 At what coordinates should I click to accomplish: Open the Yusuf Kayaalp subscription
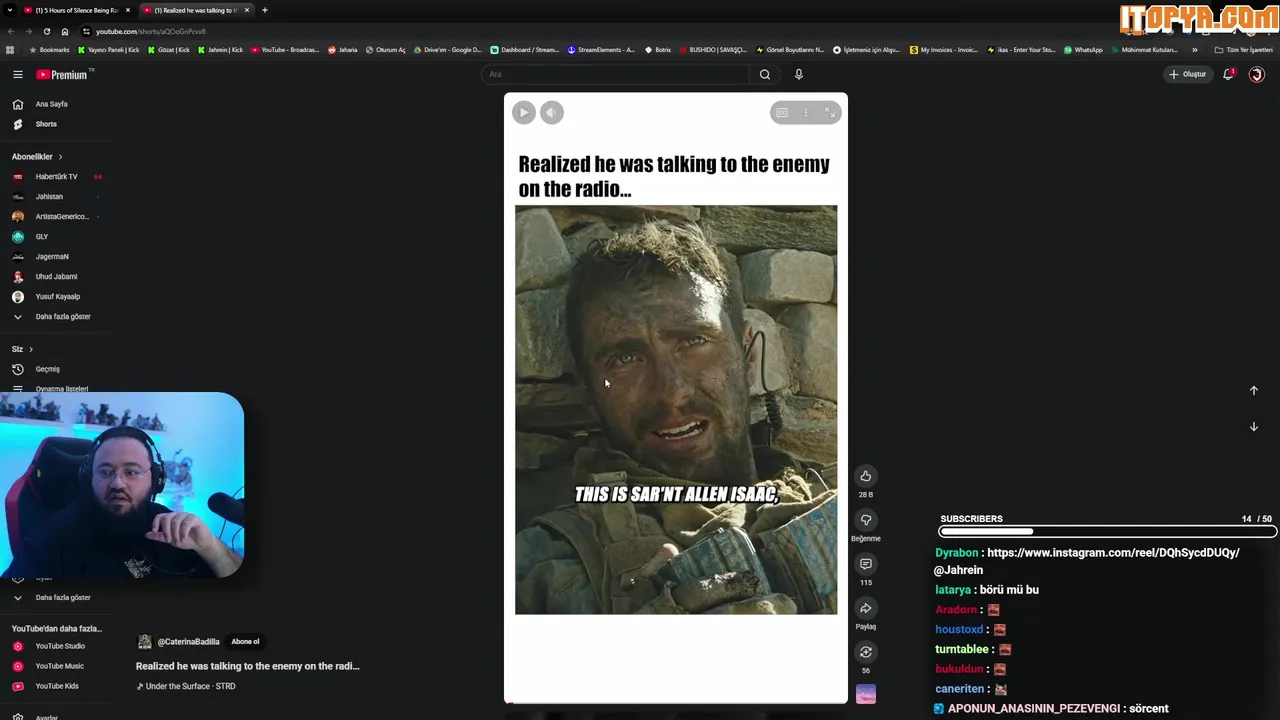[x=57, y=297]
